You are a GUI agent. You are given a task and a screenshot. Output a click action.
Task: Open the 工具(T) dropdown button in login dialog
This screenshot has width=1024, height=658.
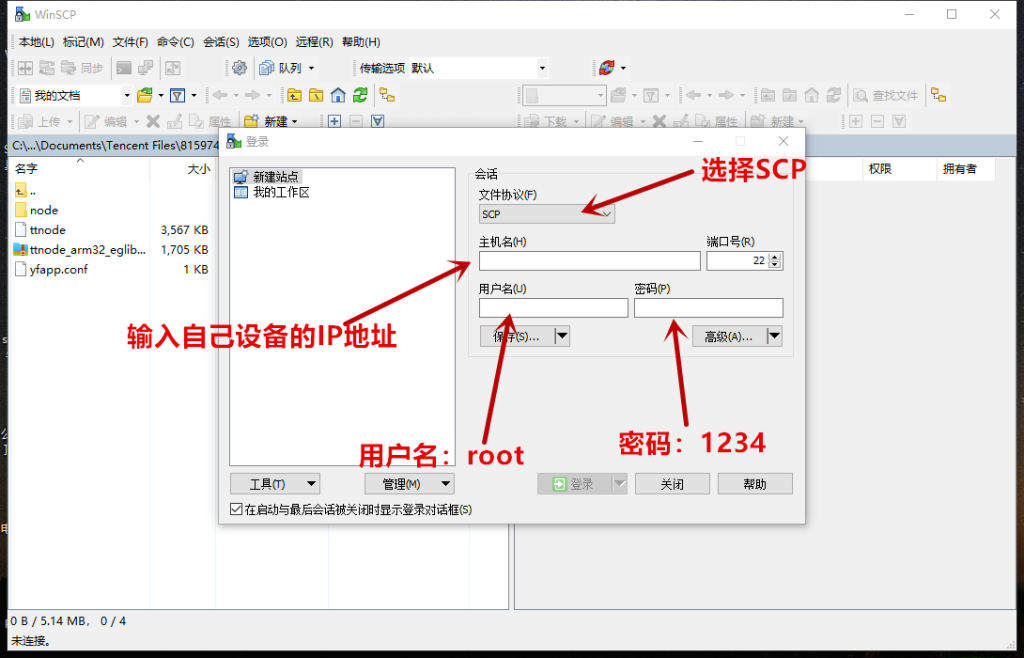(x=274, y=484)
